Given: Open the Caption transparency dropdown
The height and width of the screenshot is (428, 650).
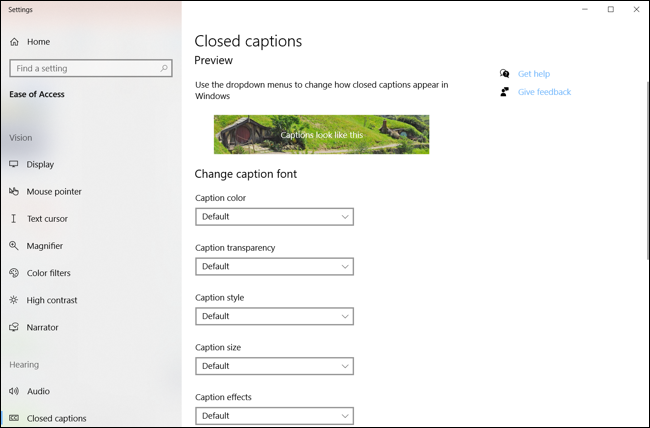Looking at the screenshot, I should pyautogui.click(x=274, y=267).
